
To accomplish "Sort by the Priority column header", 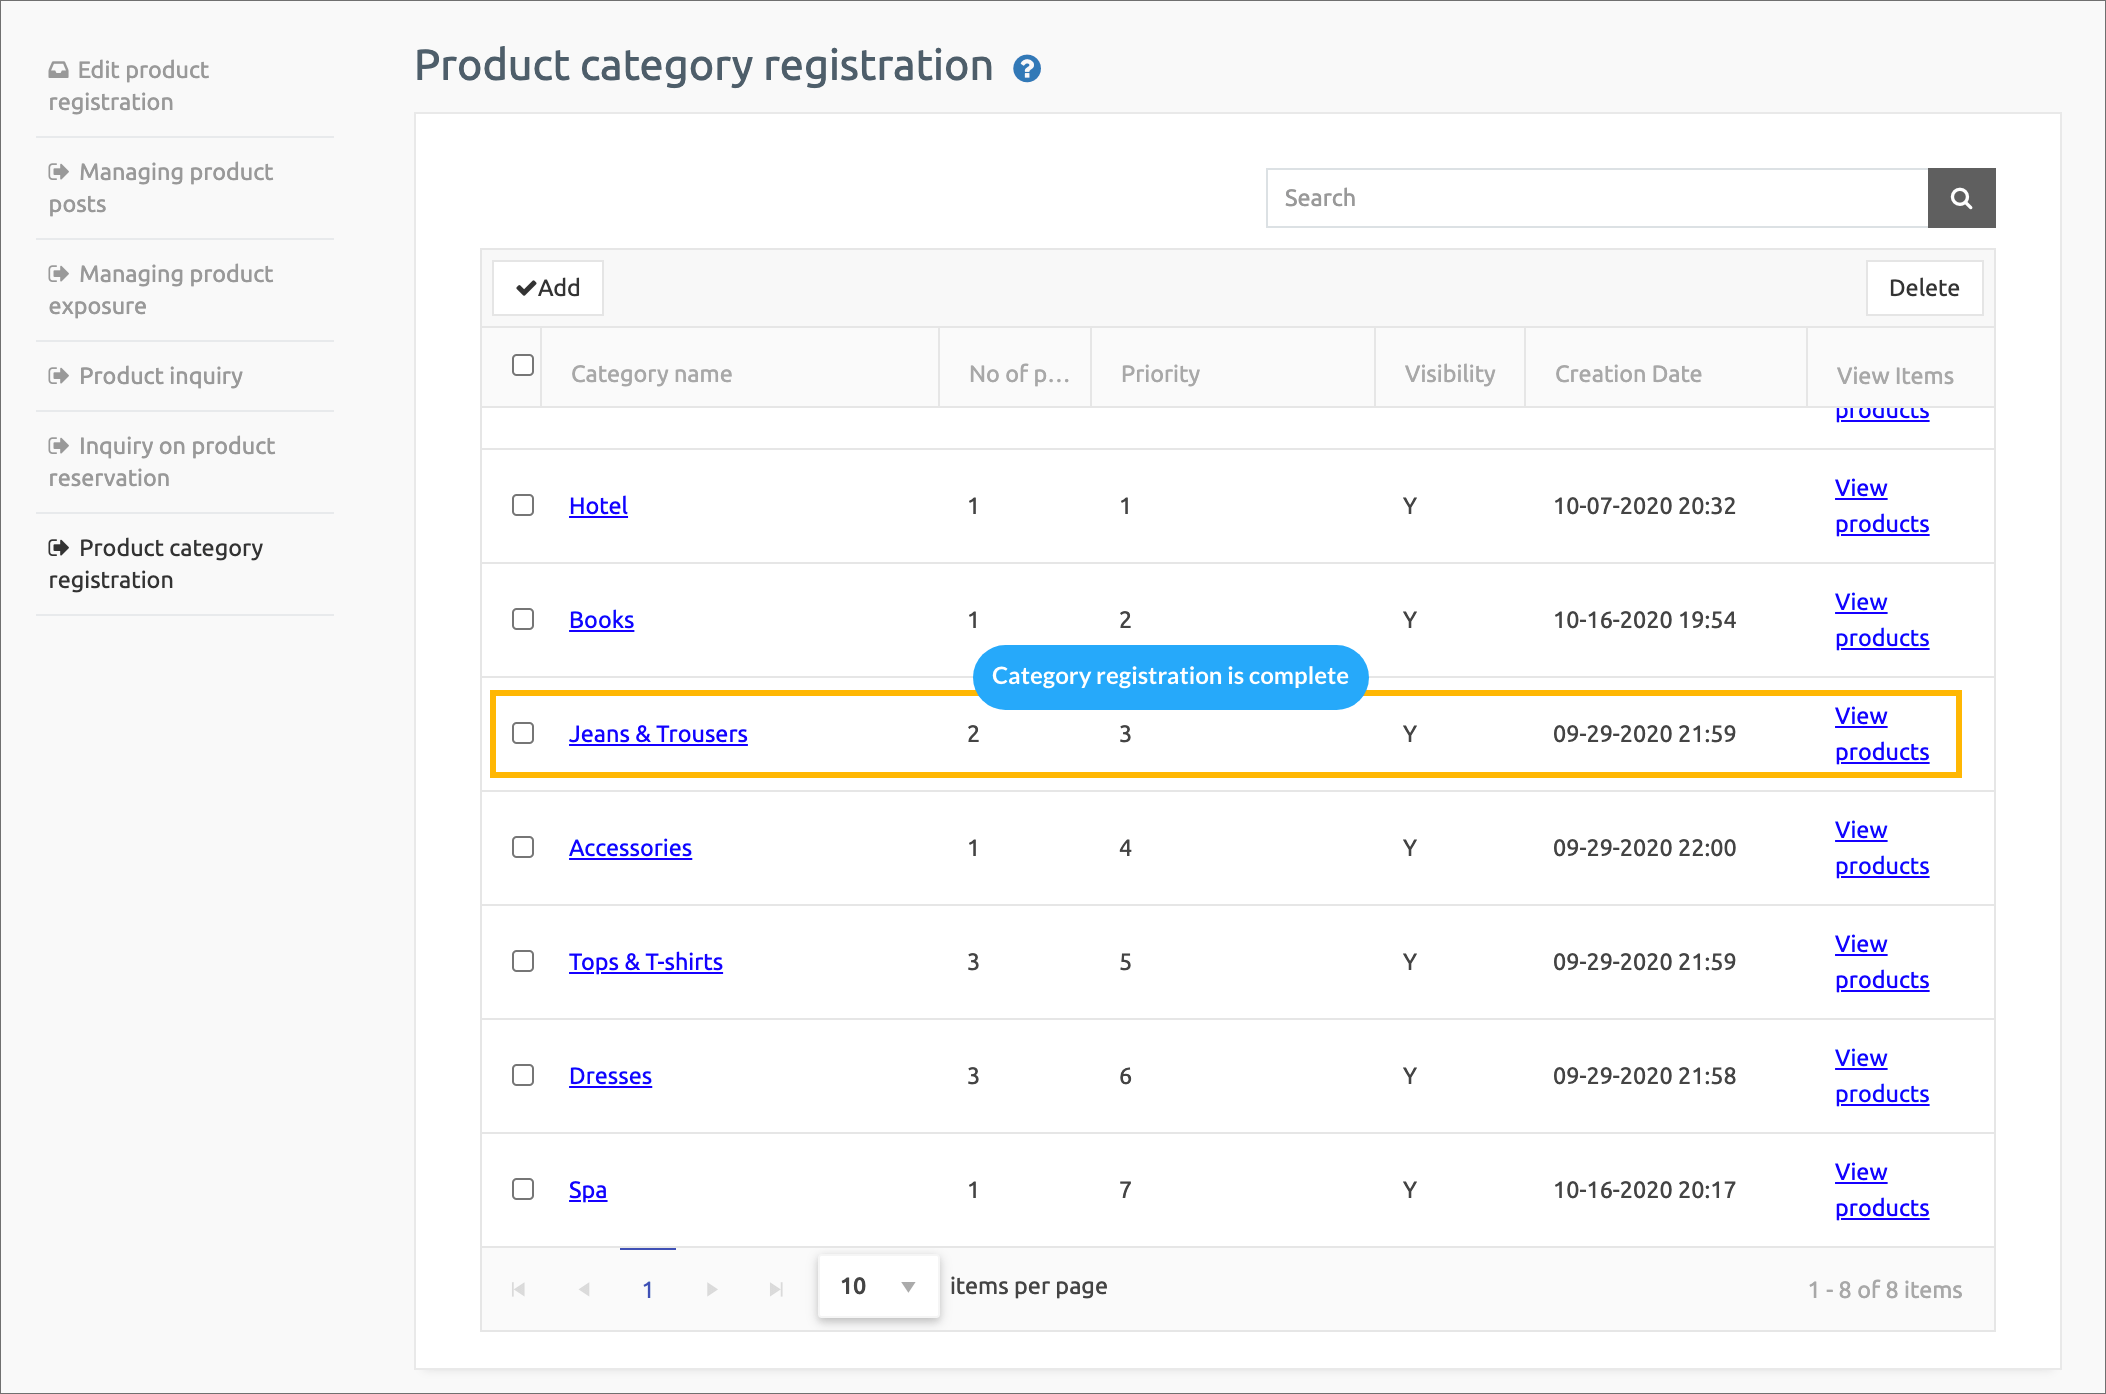I will tap(1160, 374).
